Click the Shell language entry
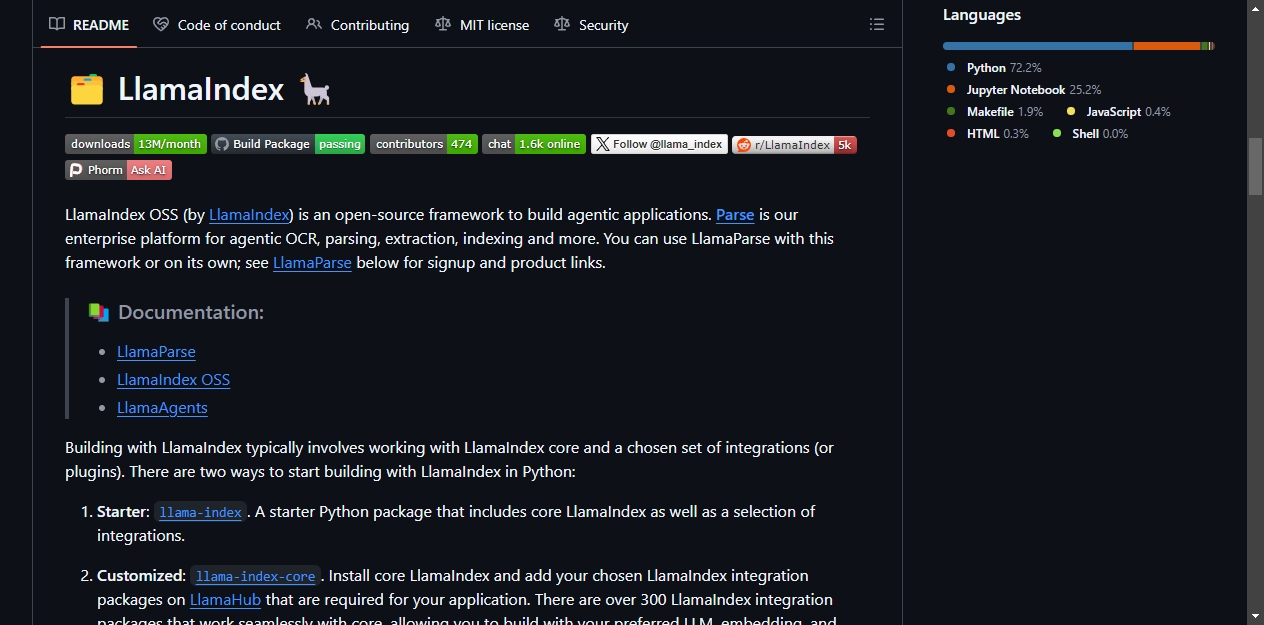Screen dimensions: 1264x625 [x=1089, y=134]
